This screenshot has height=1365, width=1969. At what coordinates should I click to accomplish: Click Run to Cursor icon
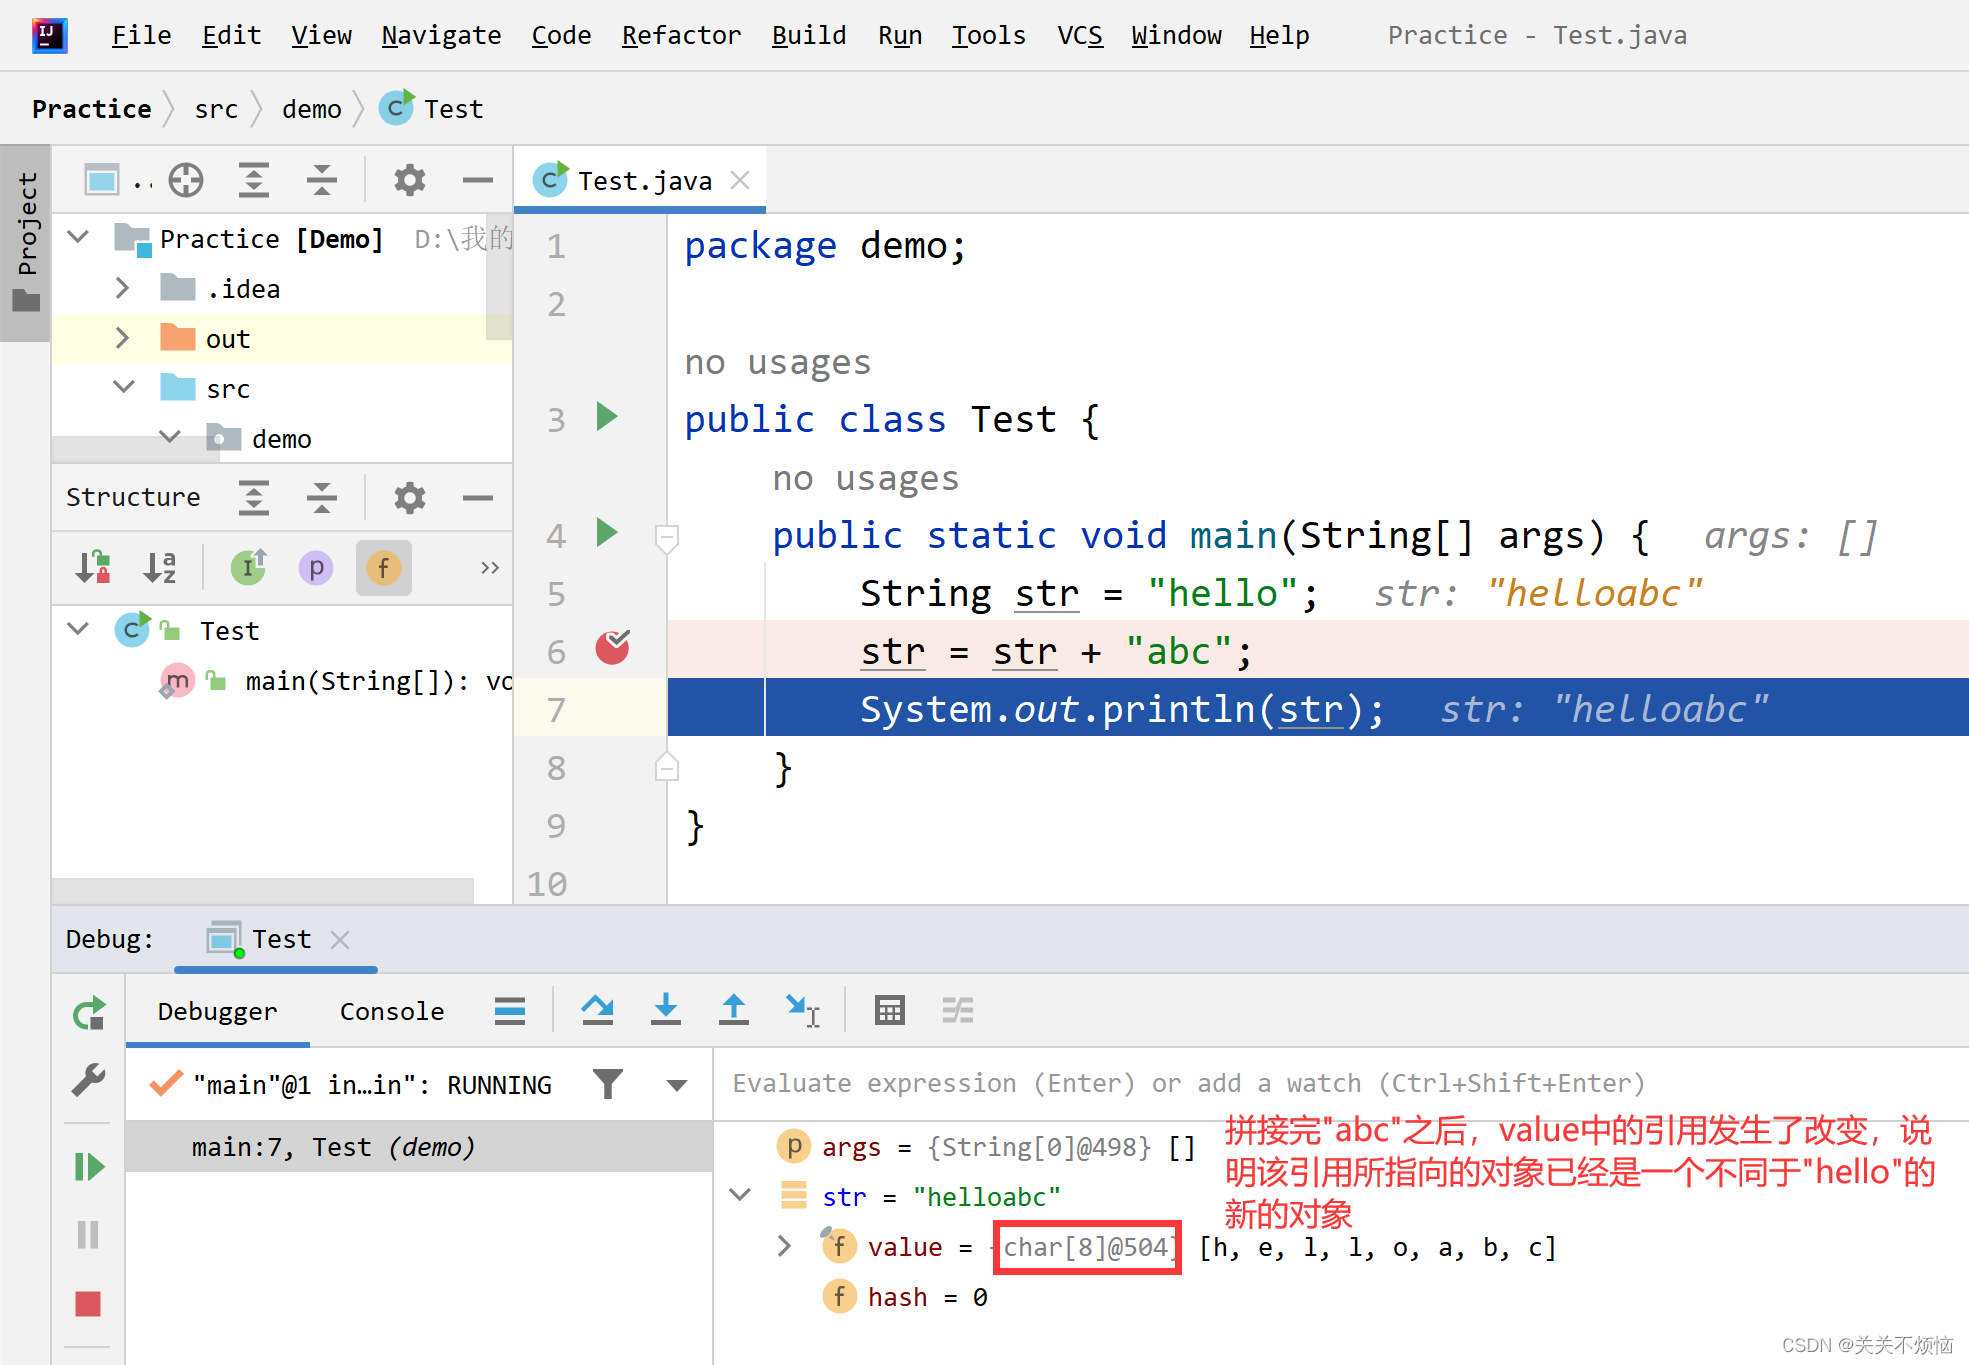[x=802, y=1010]
